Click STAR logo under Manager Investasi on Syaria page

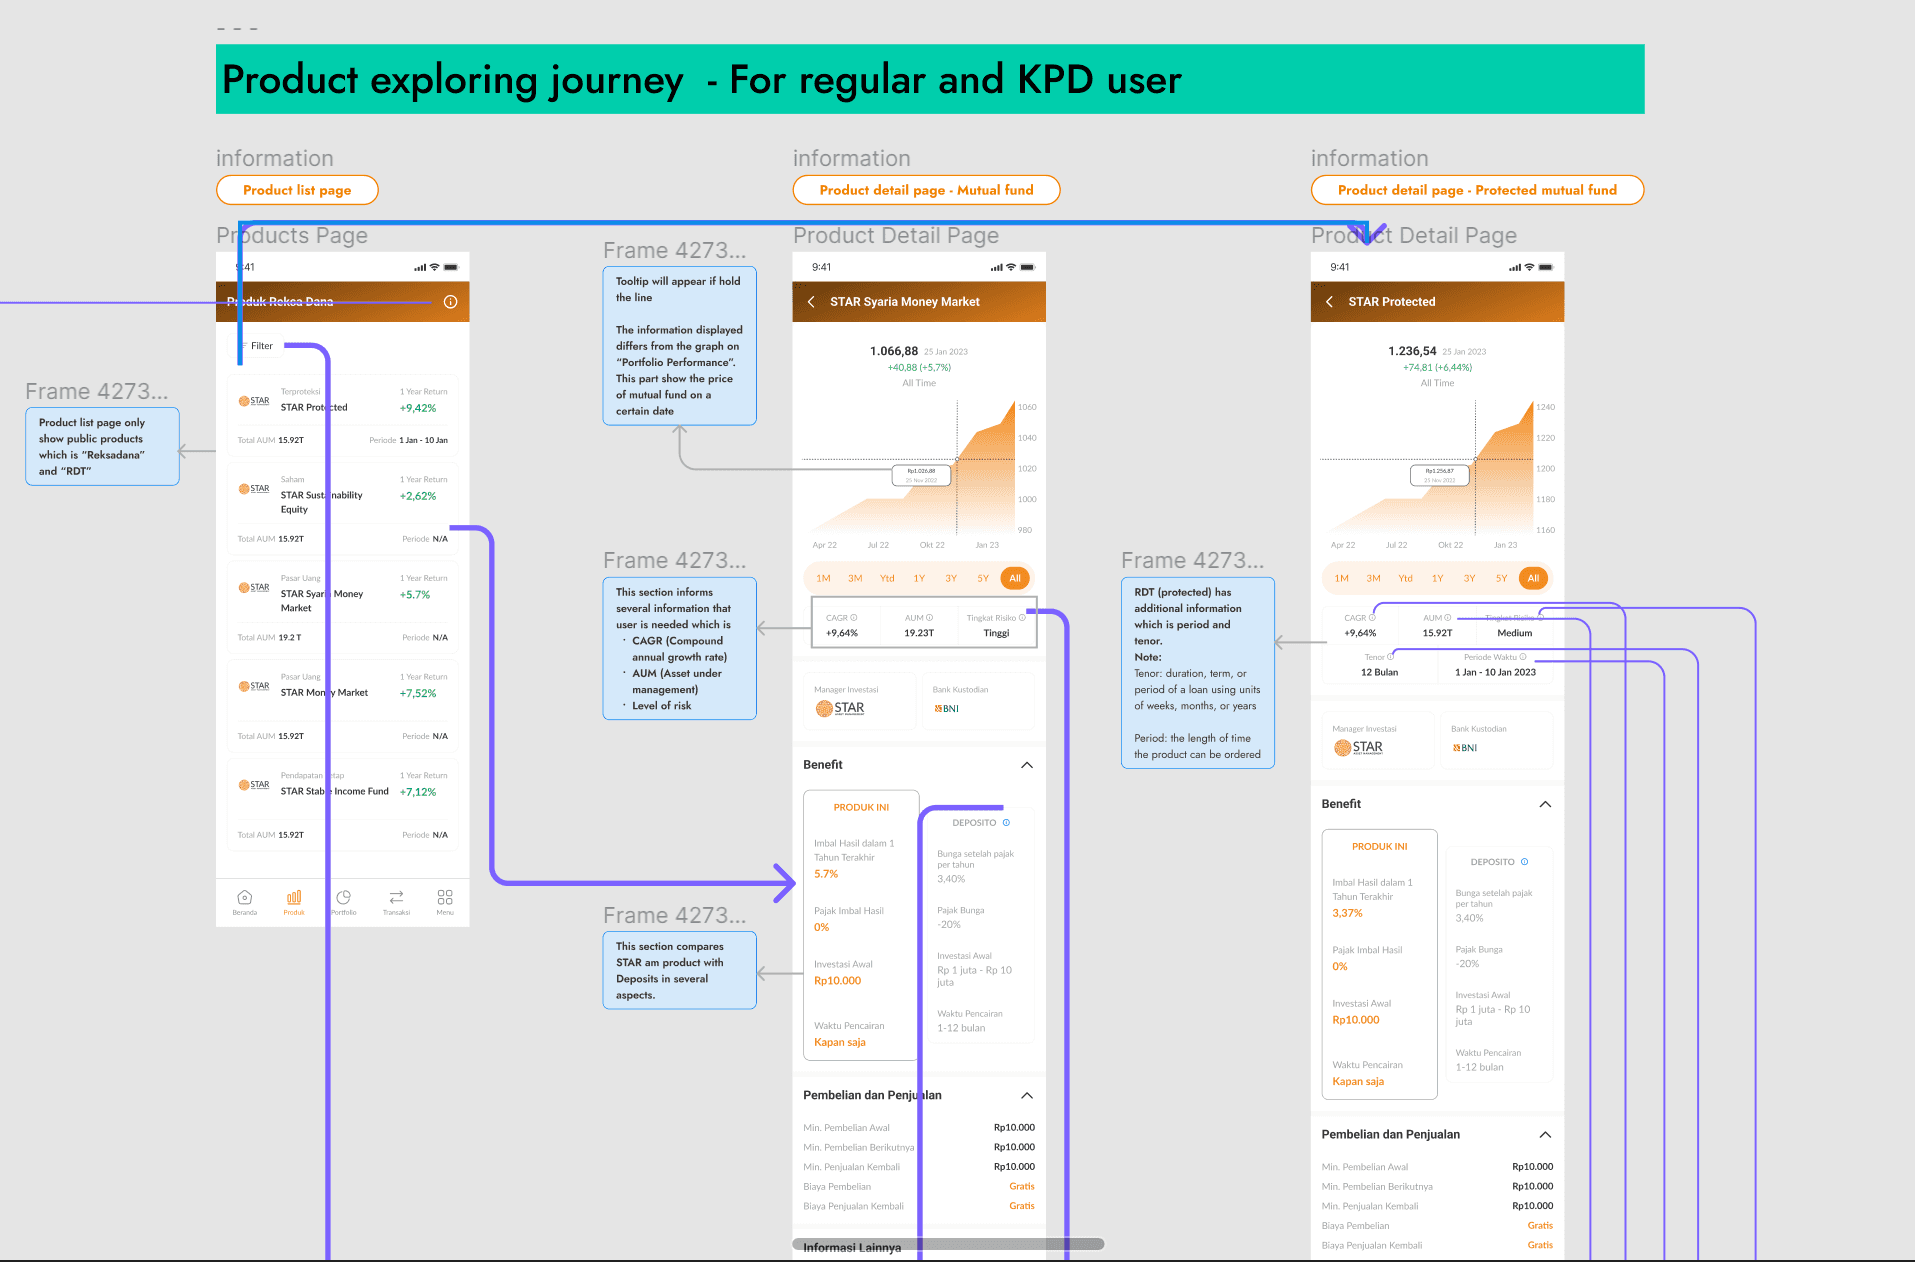point(840,708)
